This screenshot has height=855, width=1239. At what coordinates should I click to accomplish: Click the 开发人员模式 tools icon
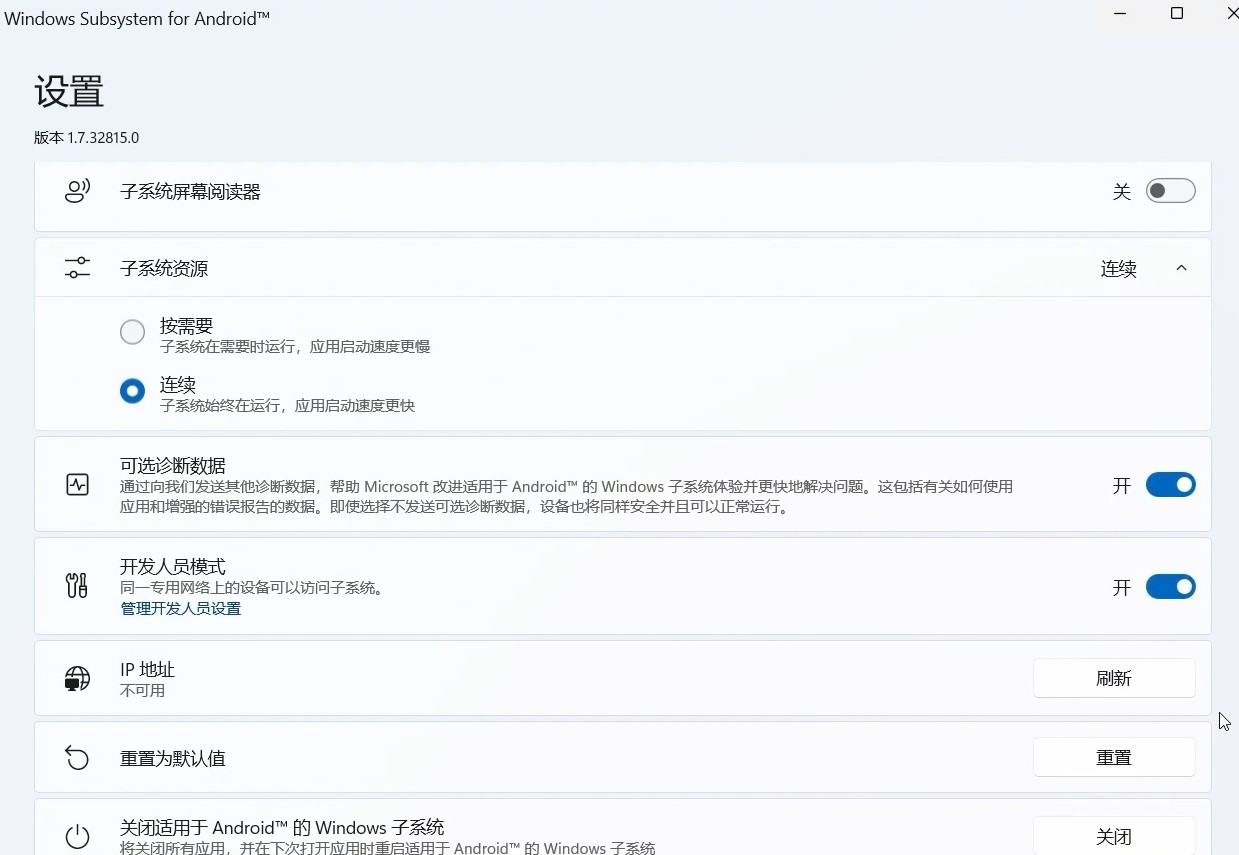[77, 586]
